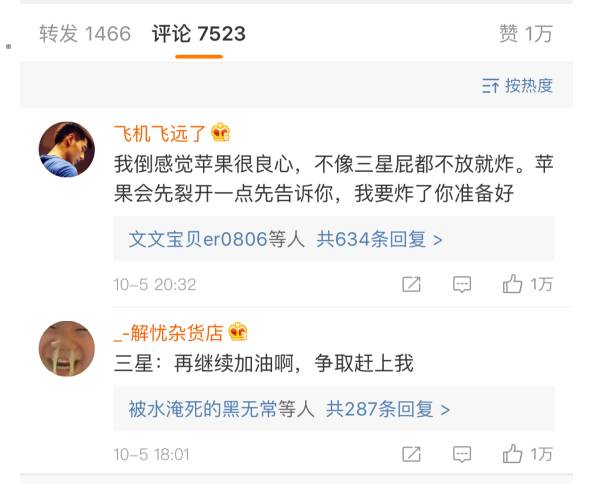This screenshot has height=484, width=611.
Task: View 飞机飞远了 avatar photo
Action: pyautogui.click(x=67, y=150)
